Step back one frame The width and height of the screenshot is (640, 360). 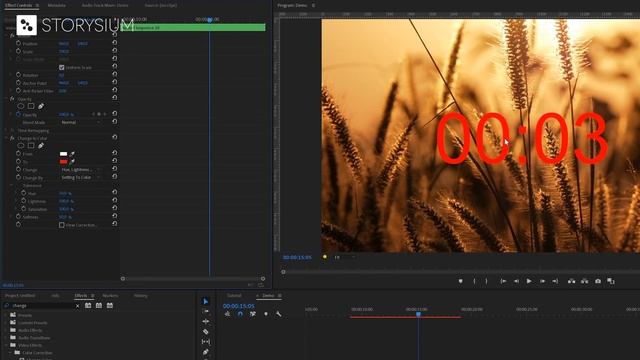click(x=516, y=281)
